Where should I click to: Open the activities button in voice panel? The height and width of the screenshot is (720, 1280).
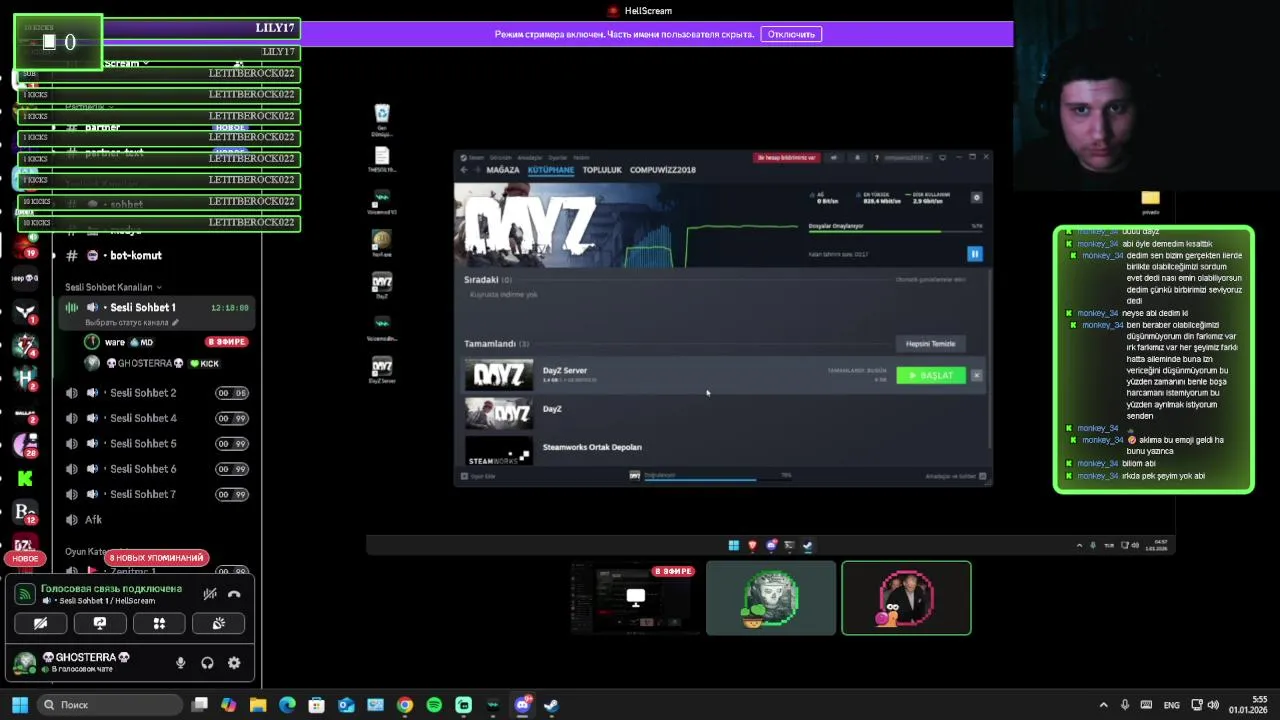159,623
